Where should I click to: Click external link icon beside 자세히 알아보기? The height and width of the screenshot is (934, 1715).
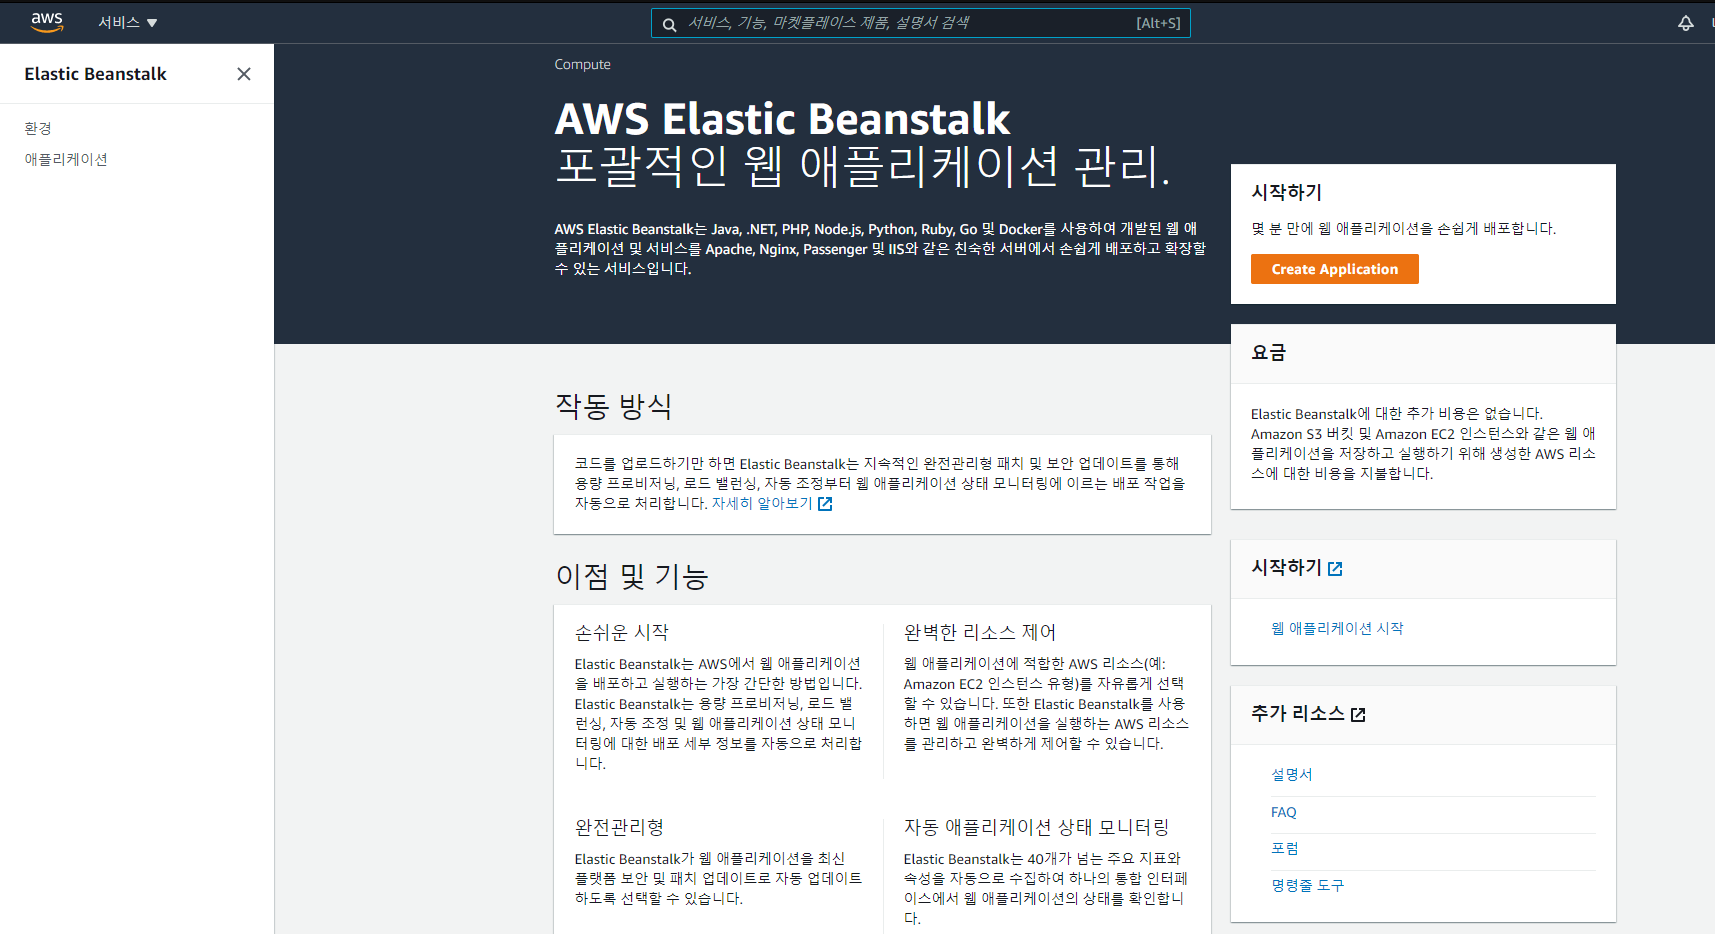coord(825,504)
